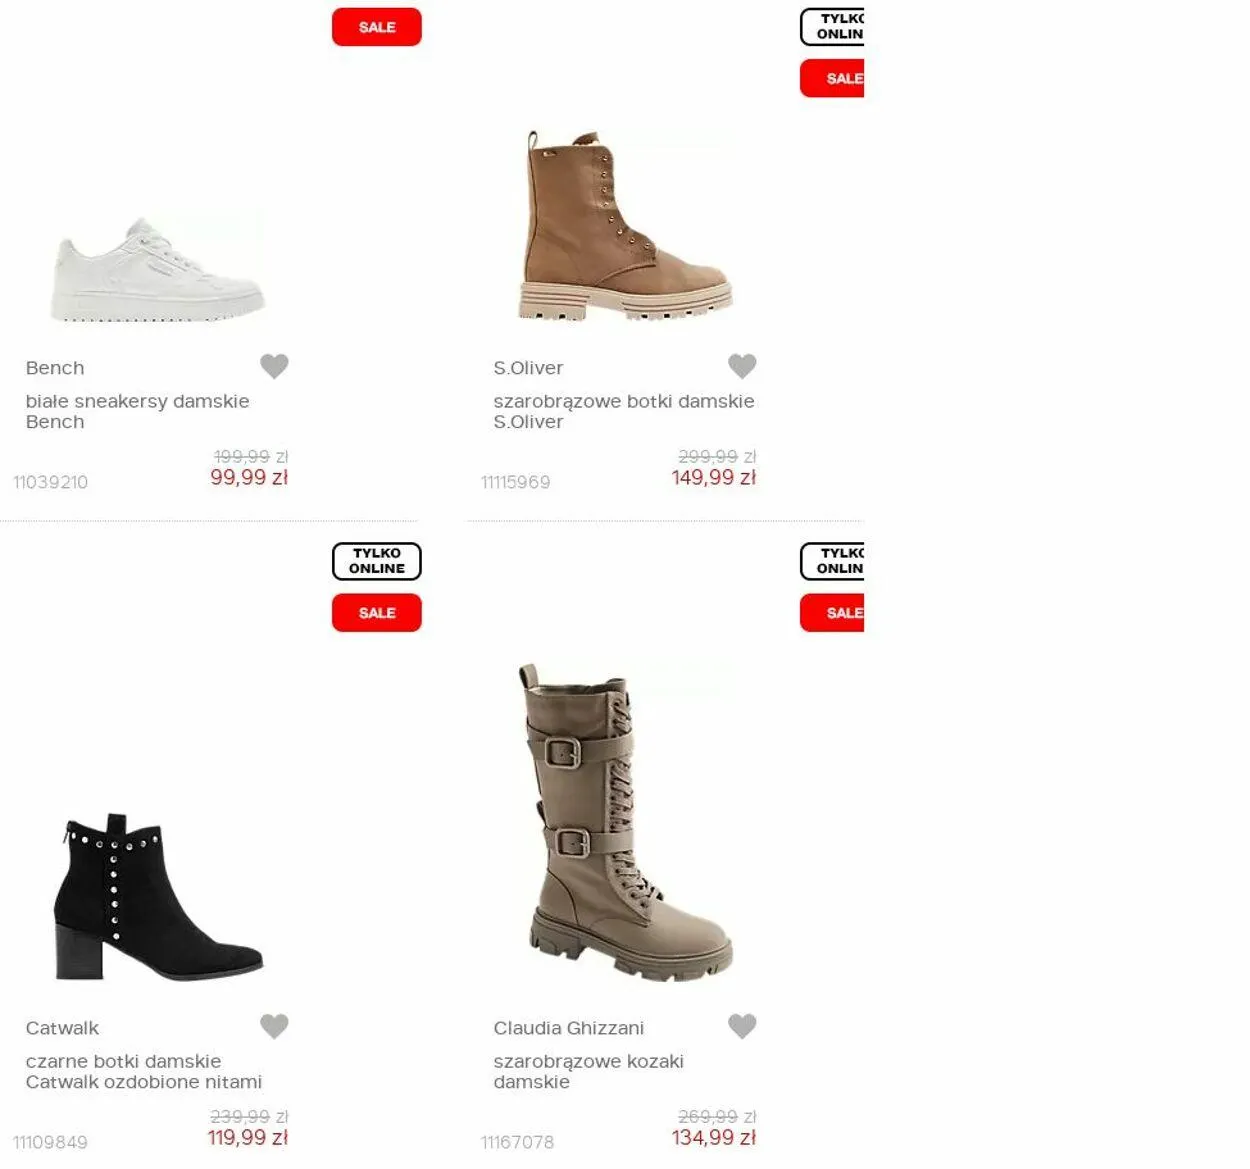The height and width of the screenshot is (1169, 1250).
Task: Click SALE badge above Bench sneakers
Action: coord(377,27)
